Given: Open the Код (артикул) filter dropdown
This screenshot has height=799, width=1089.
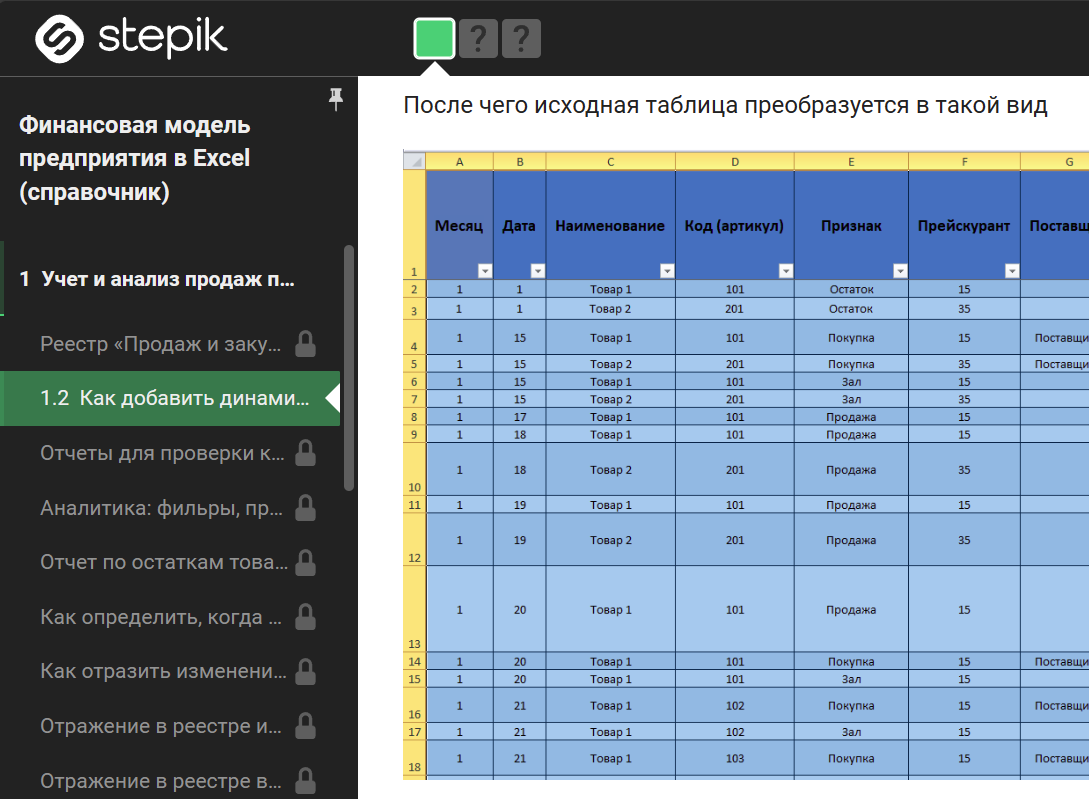Looking at the screenshot, I should [x=785, y=271].
